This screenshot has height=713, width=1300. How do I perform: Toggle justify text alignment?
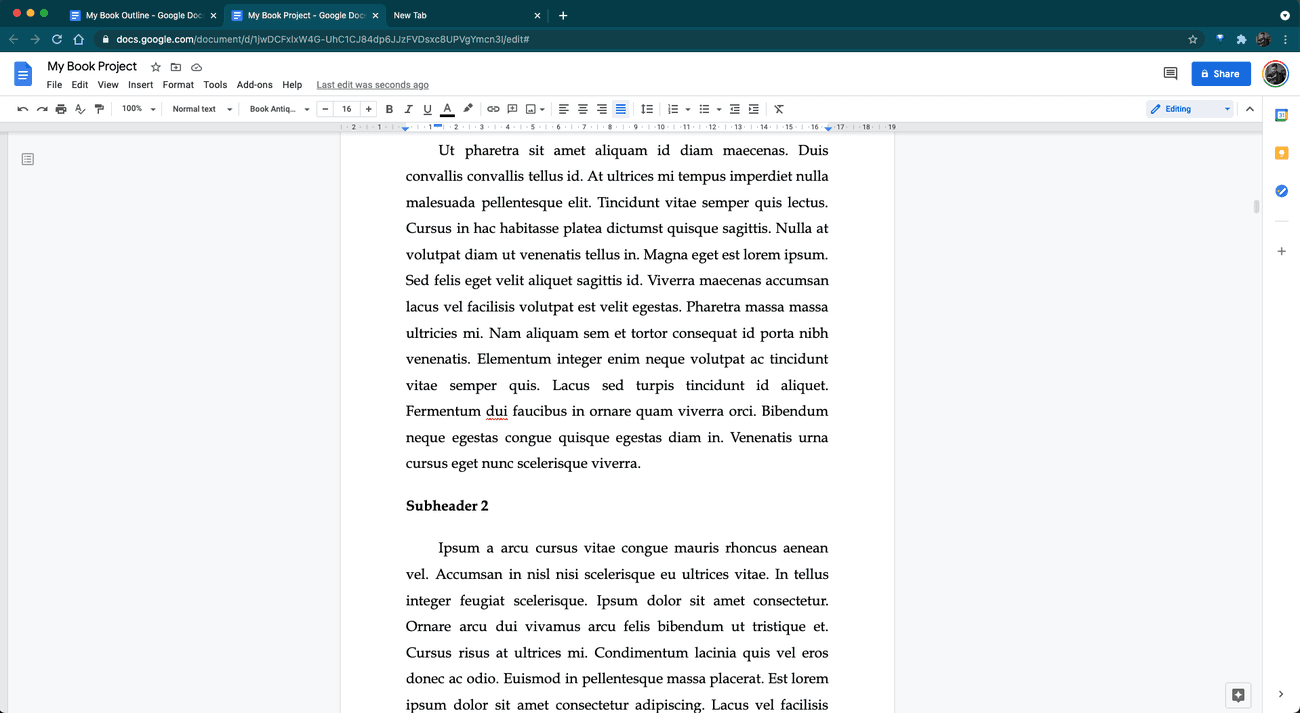[621, 109]
